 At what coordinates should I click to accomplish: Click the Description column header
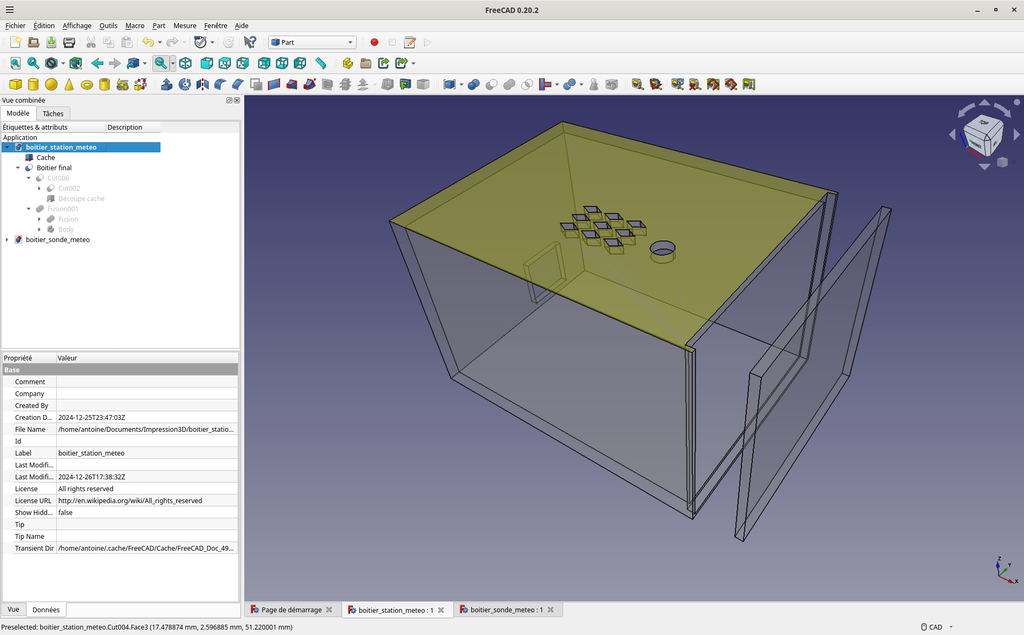[125, 127]
